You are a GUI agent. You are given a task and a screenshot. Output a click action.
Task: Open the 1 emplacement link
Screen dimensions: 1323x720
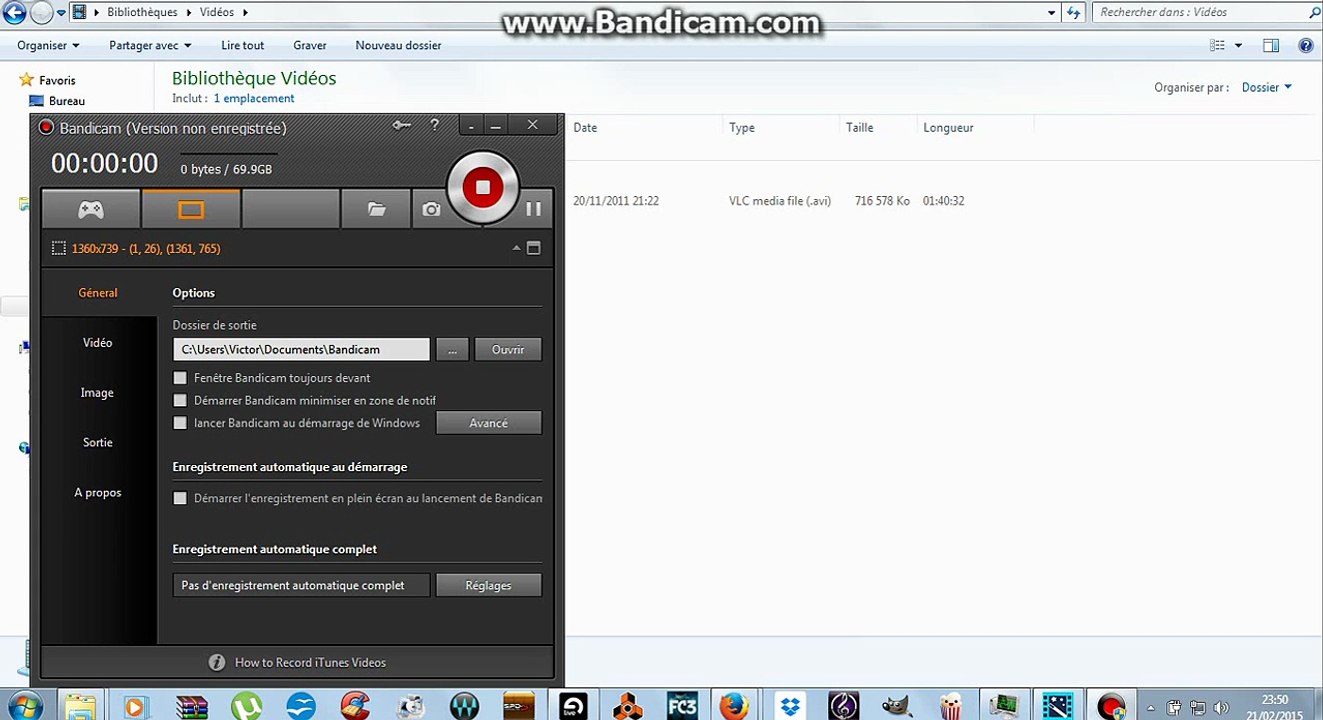[x=254, y=98]
